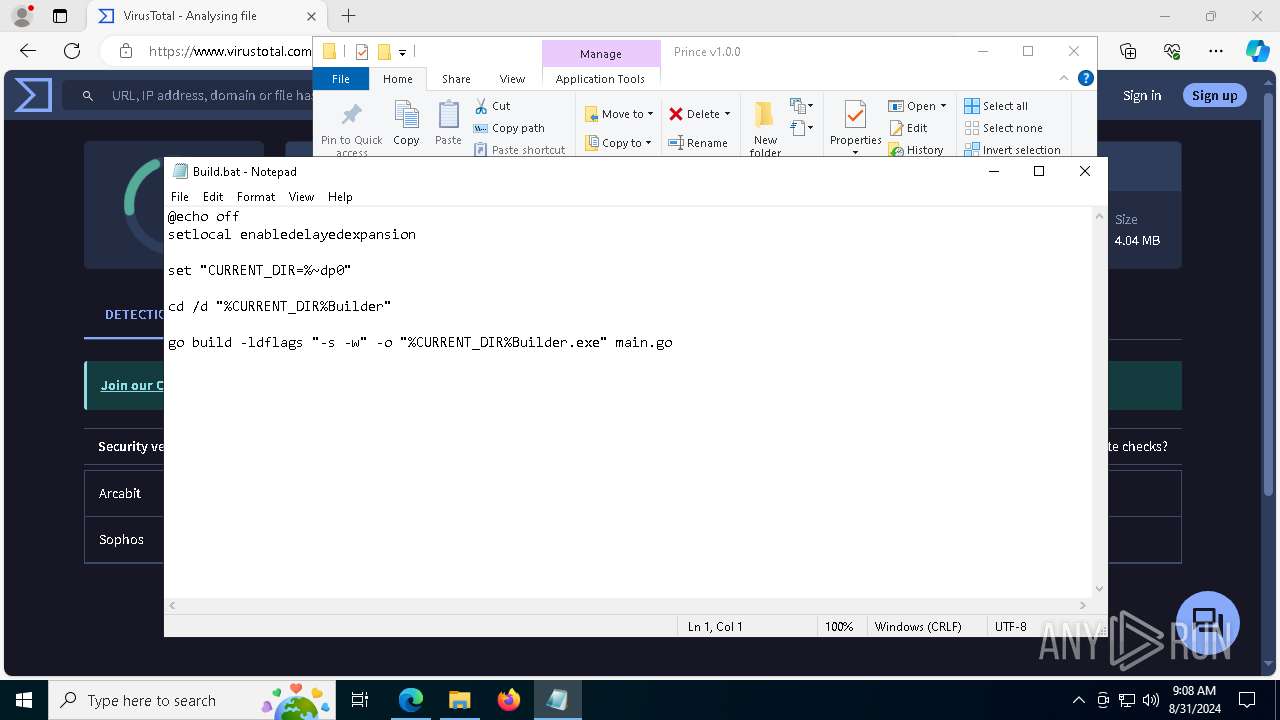This screenshot has height=720, width=1280.
Task: Expand New item dropdown in File Explorer
Action: (800, 106)
